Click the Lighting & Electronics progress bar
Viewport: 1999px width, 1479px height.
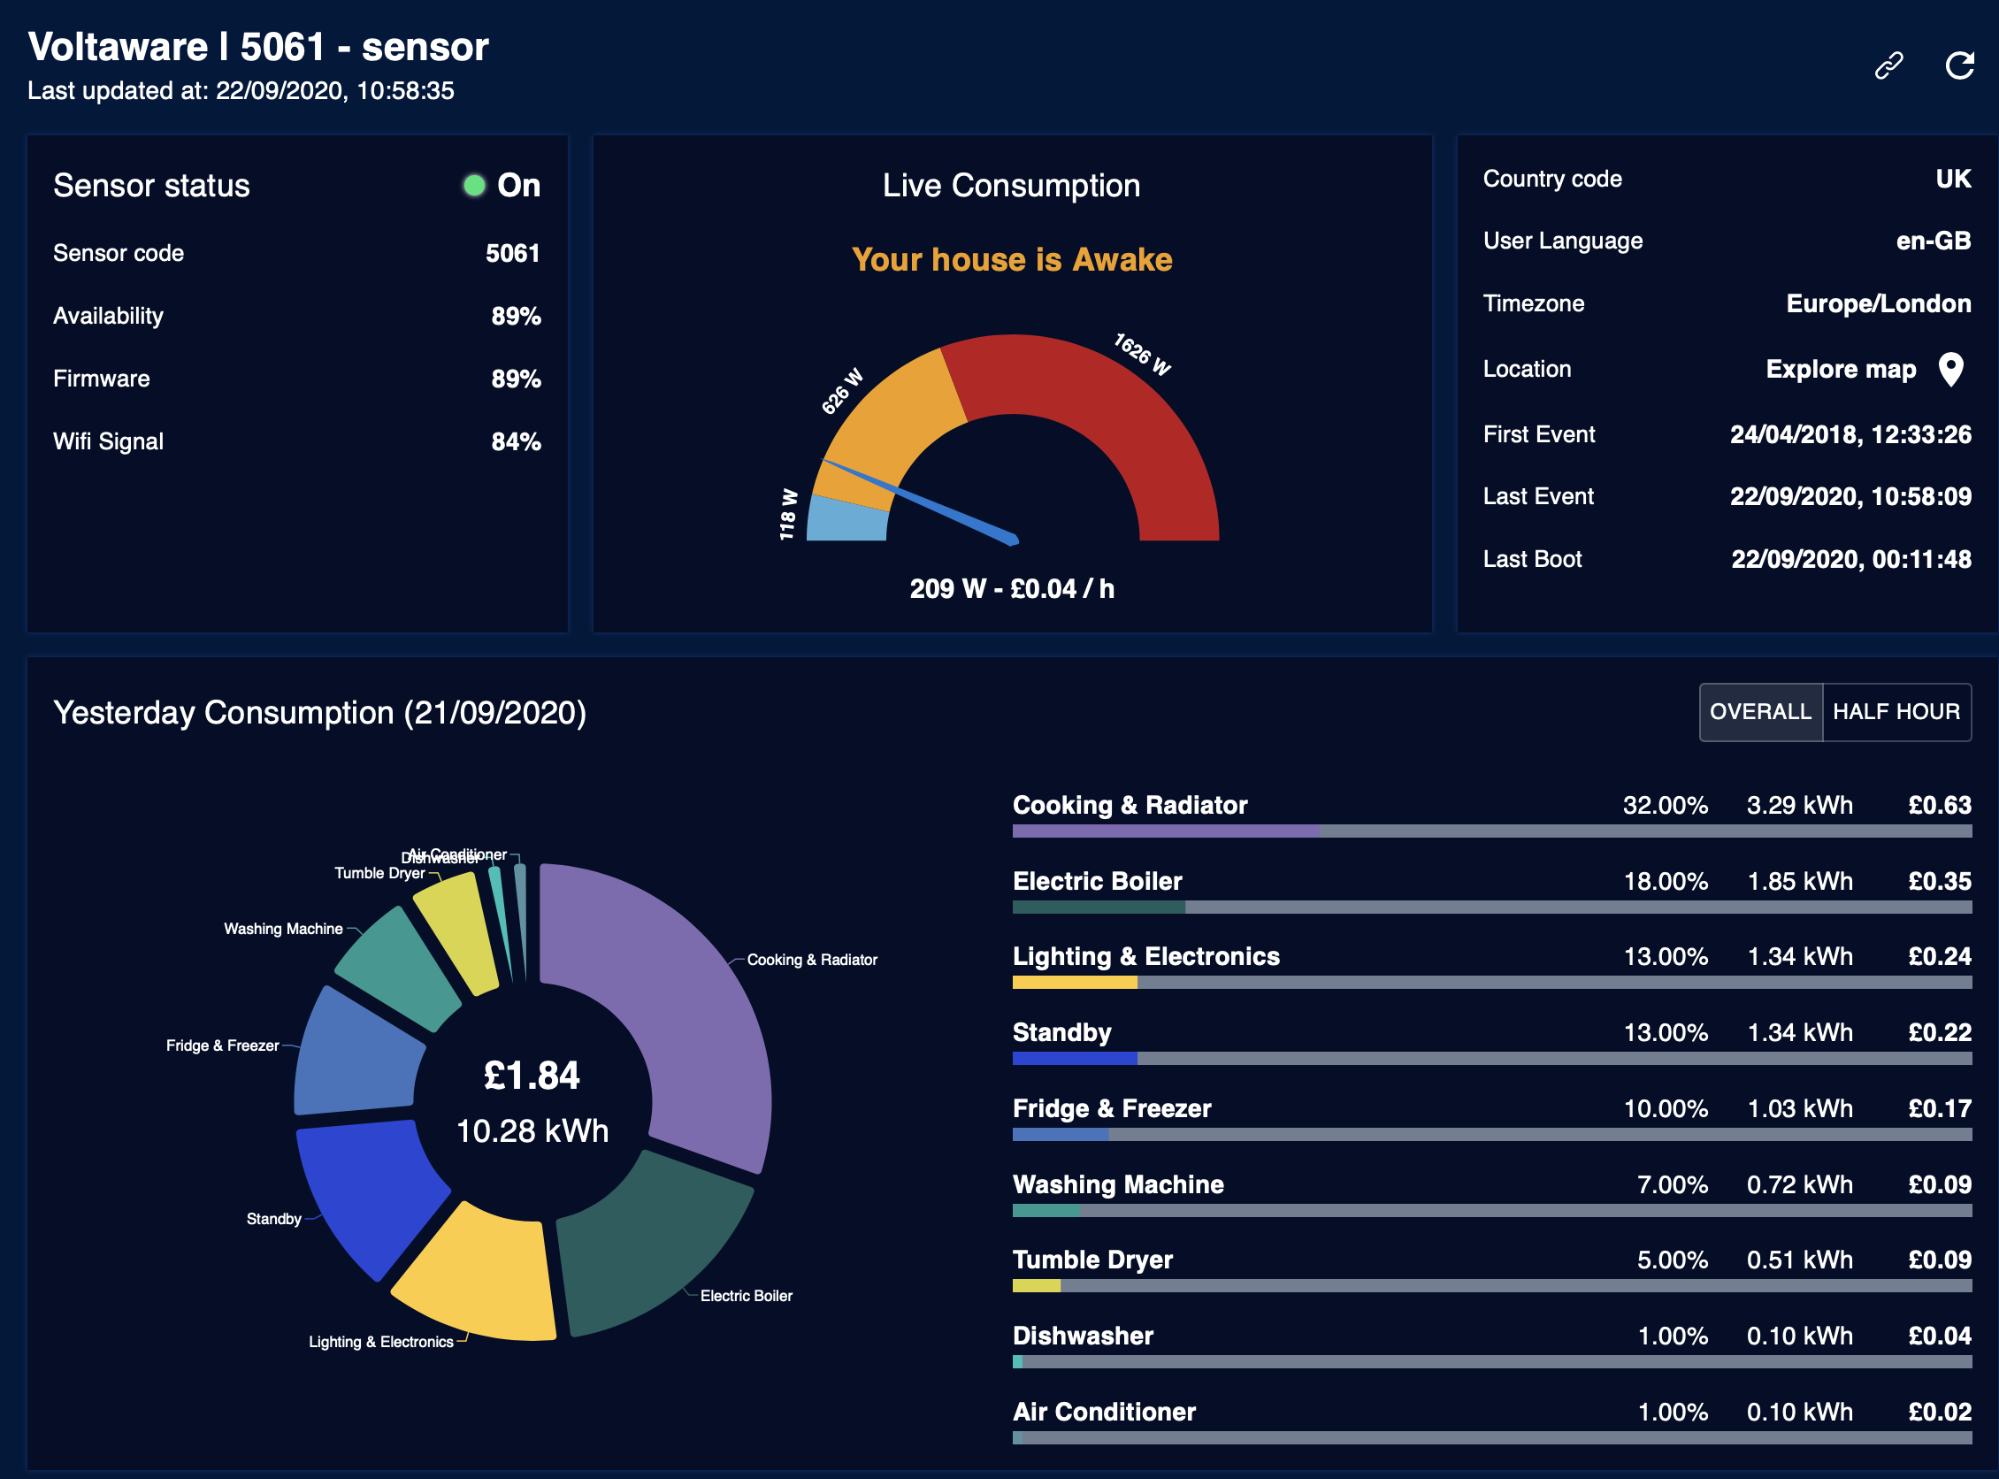(1492, 983)
